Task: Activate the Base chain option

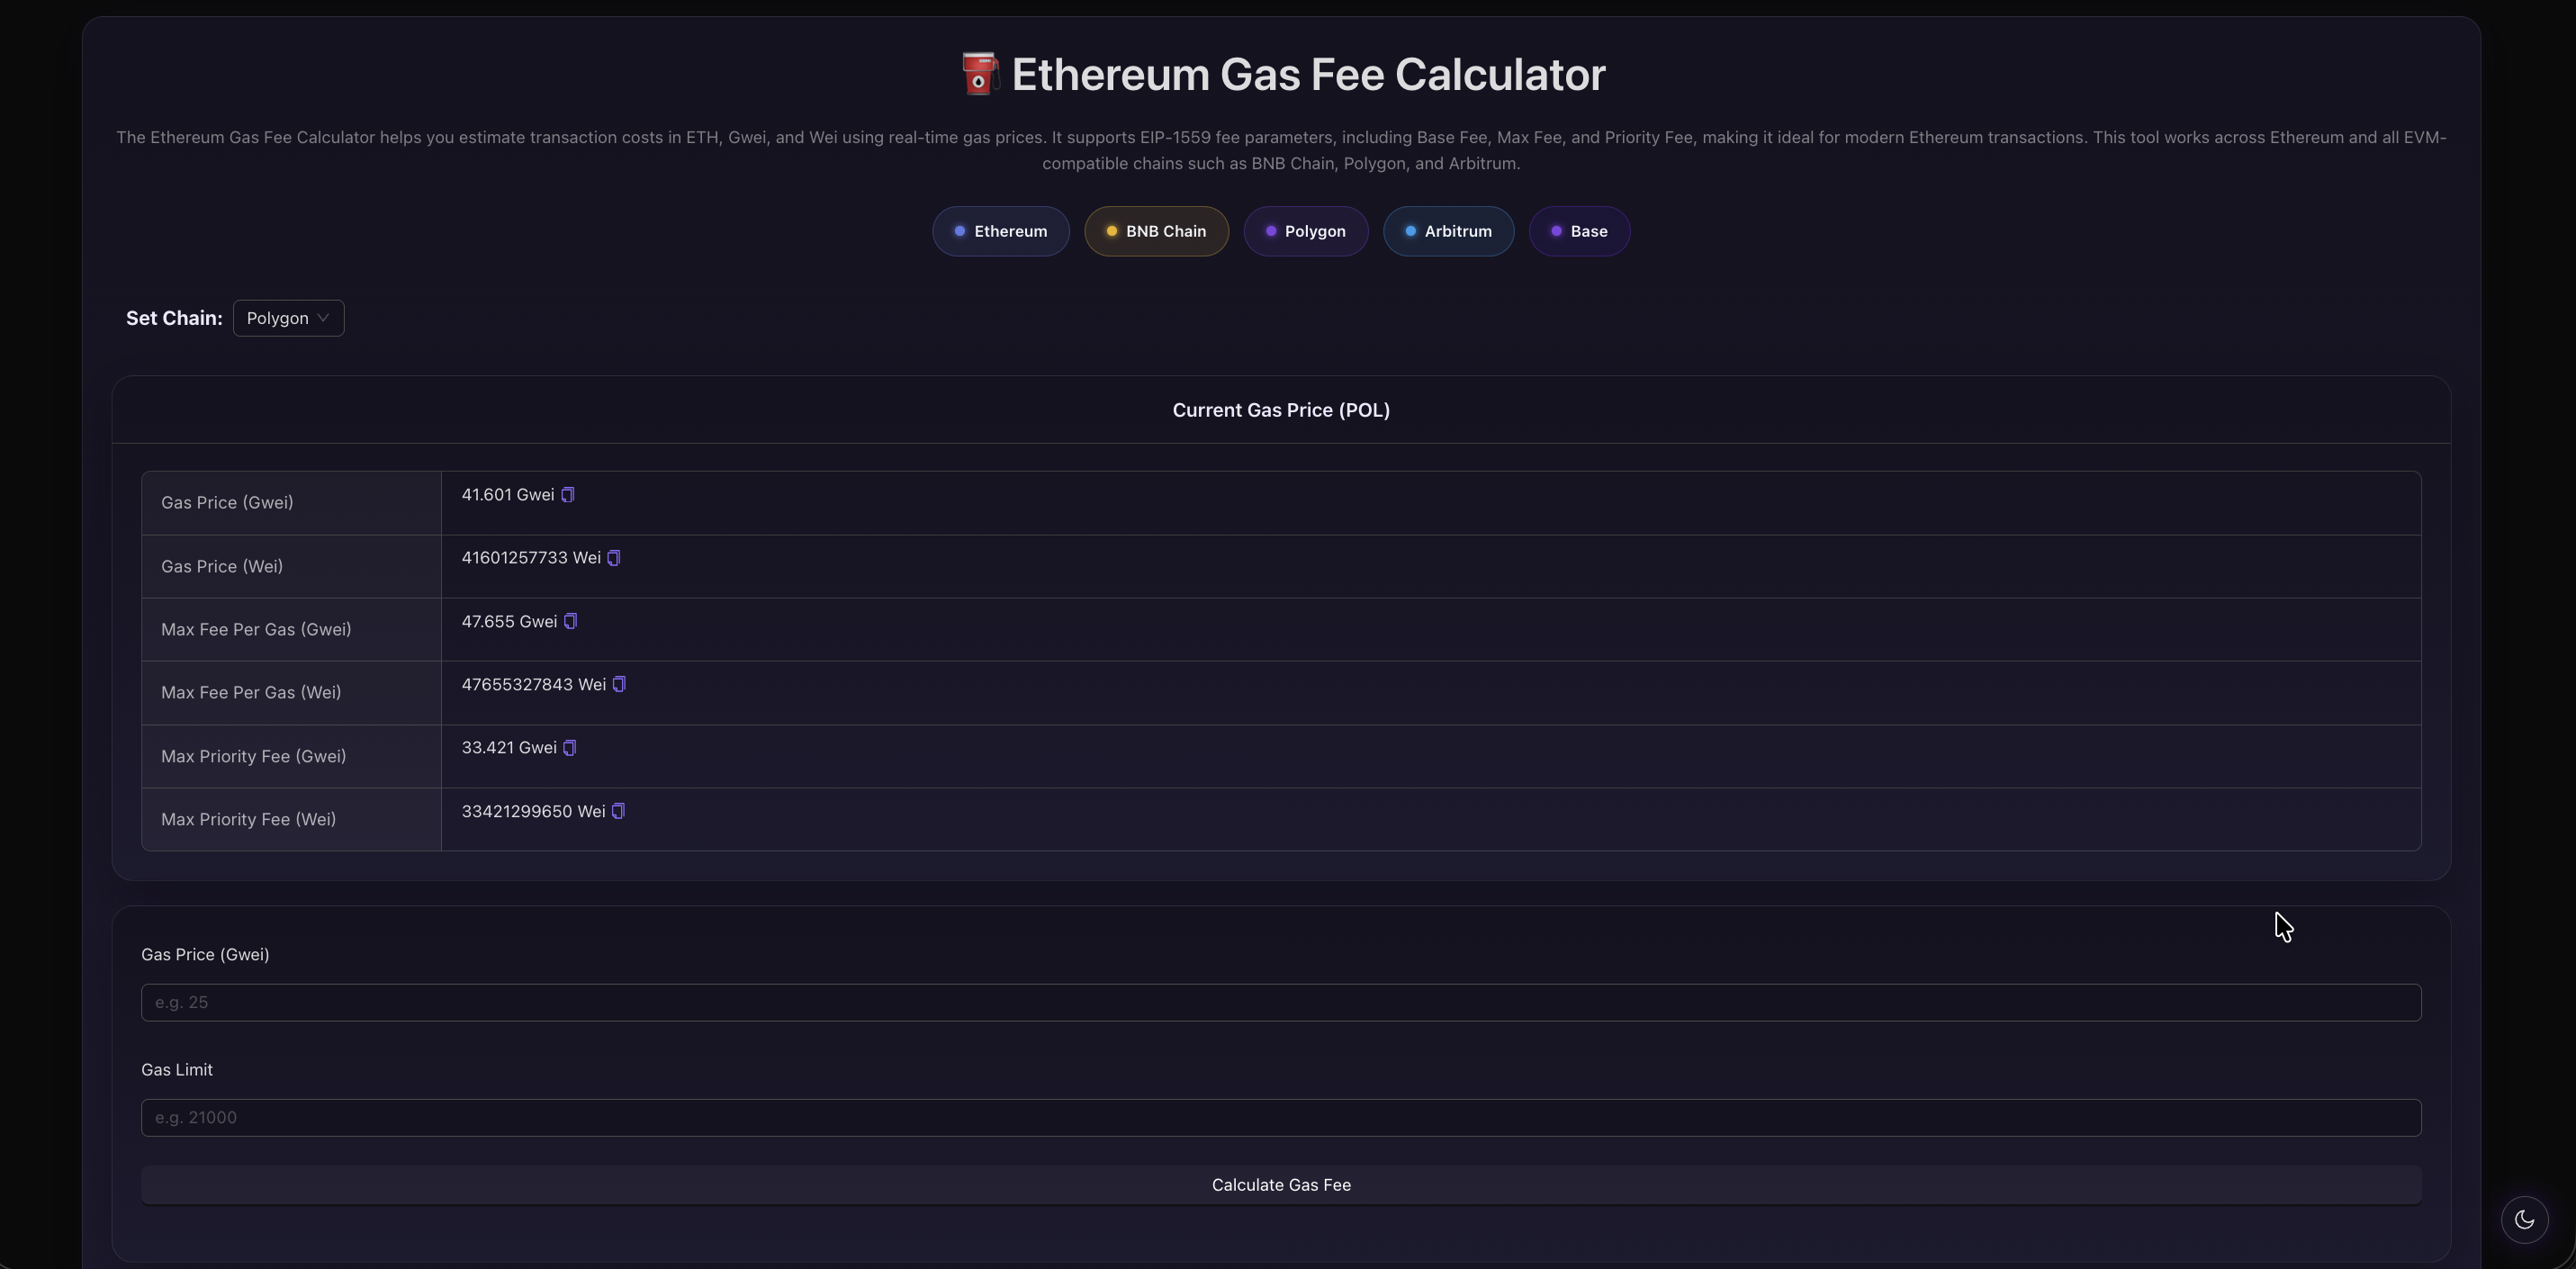Action: point(1579,231)
